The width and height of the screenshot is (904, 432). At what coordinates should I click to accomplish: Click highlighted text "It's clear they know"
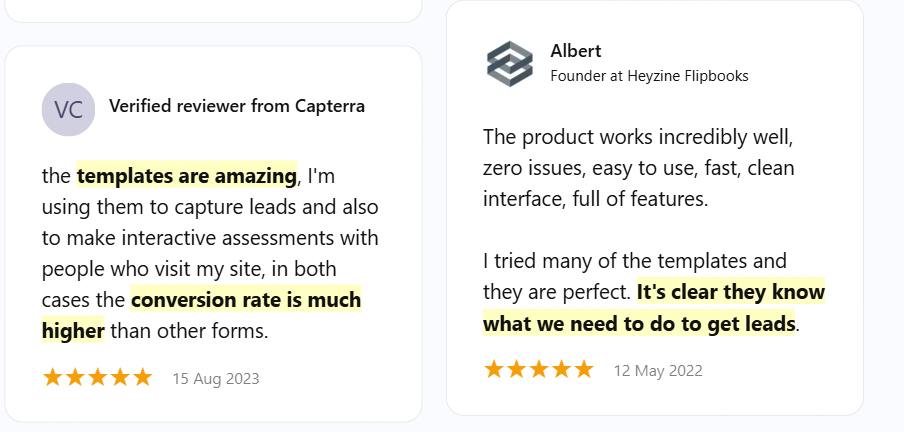pyautogui.click(x=731, y=293)
